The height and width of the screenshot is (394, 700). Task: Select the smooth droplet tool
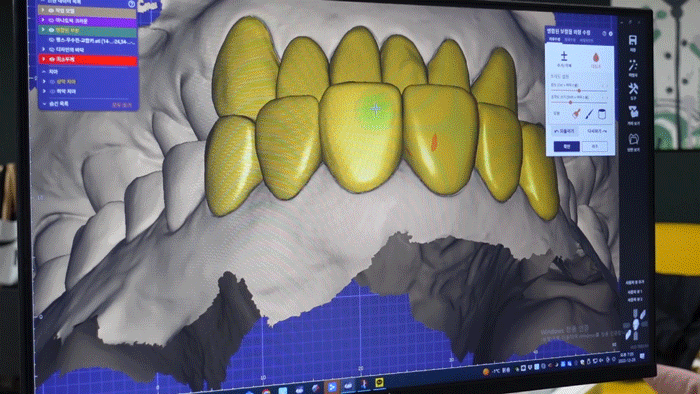click(x=596, y=60)
